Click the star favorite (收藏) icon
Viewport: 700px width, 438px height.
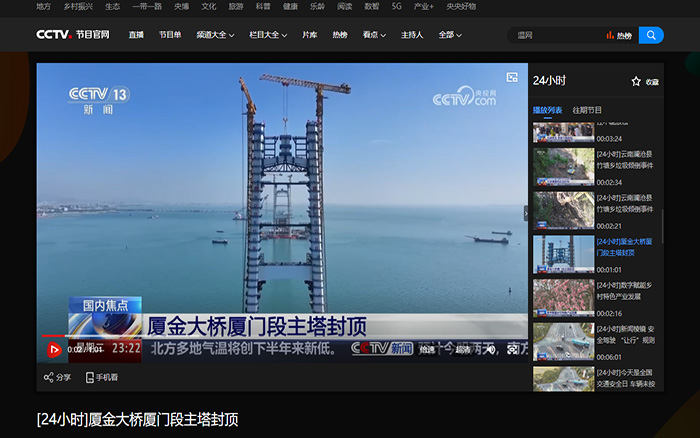(x=636, y=81)
